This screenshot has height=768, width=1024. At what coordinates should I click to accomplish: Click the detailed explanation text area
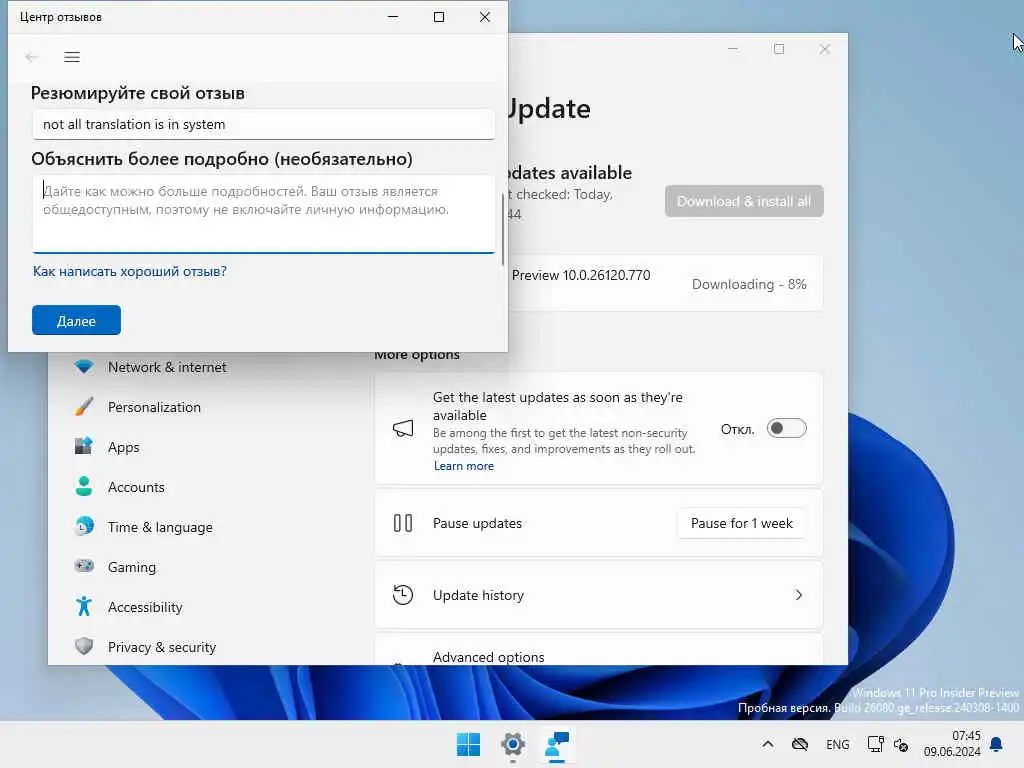pos(263,213)
